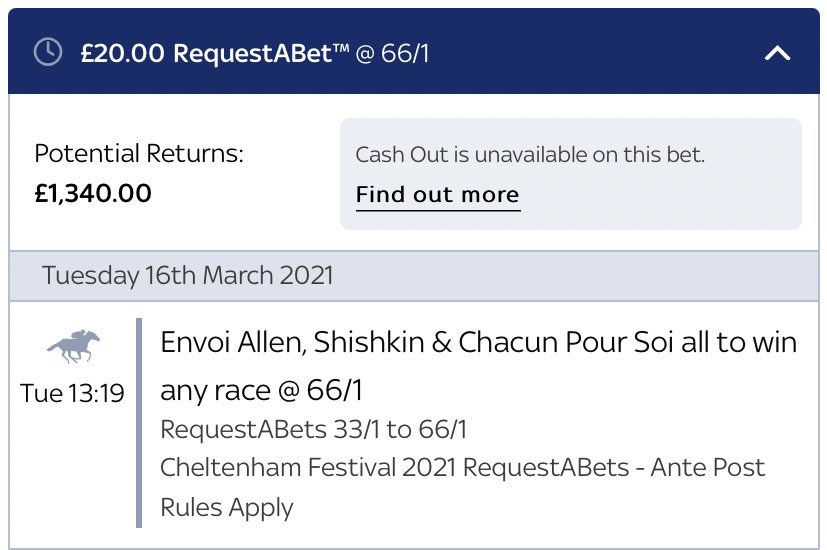This screenshot has width=827, height=550.
Task: Click the Rules Apply text
Action: [x=227, y=506]
